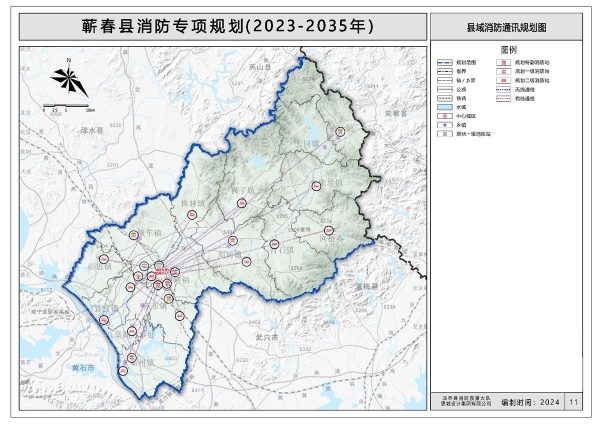Click the 黄石市 label on the map
This screenshot has height=425, width=600.
coord(82,368)
